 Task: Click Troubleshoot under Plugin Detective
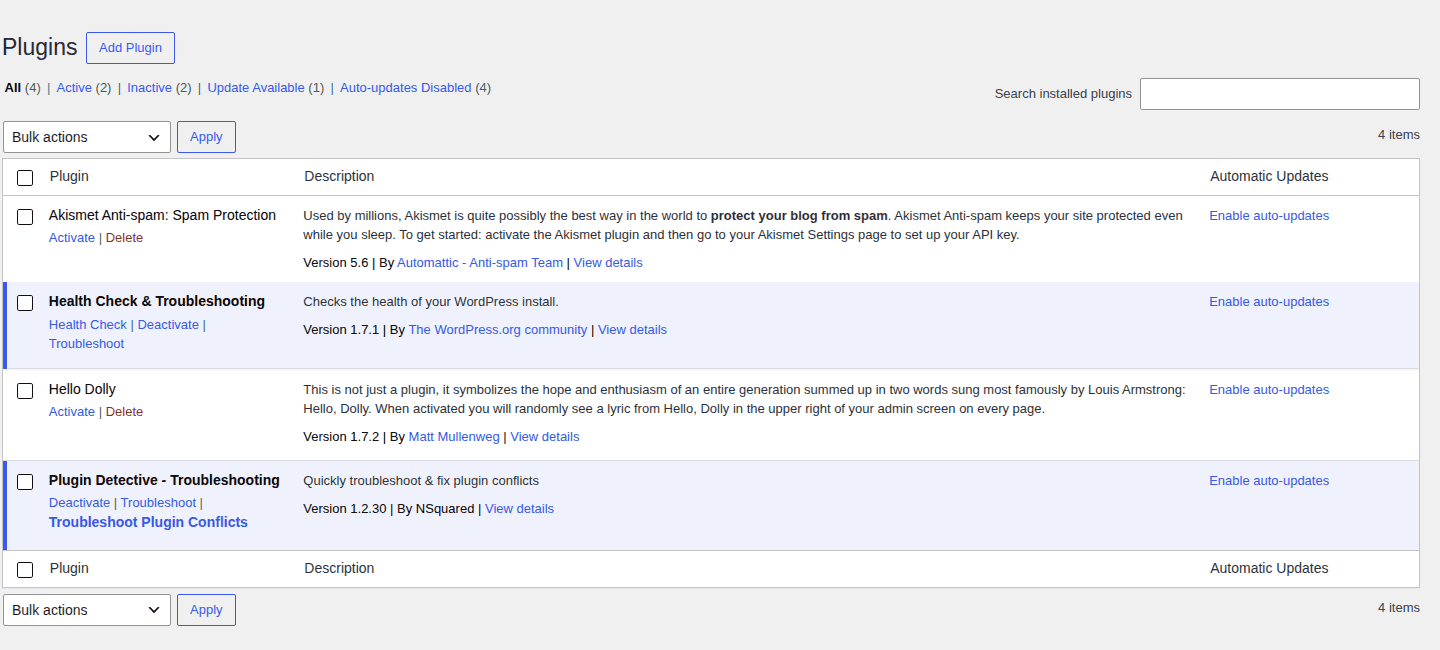(x=158, y=503)
